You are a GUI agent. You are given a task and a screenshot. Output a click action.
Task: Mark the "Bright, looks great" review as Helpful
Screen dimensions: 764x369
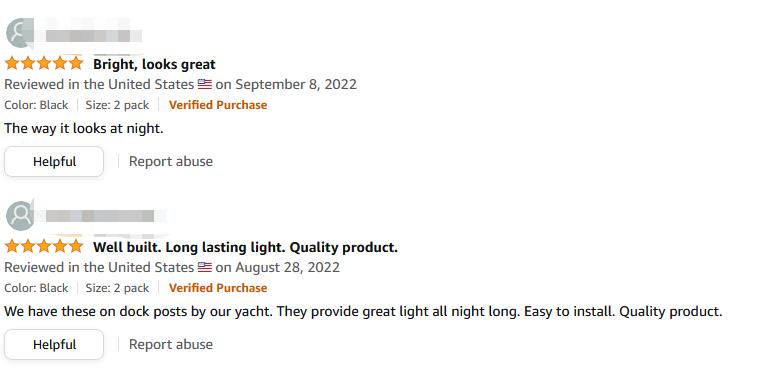(x=54, y=161)
